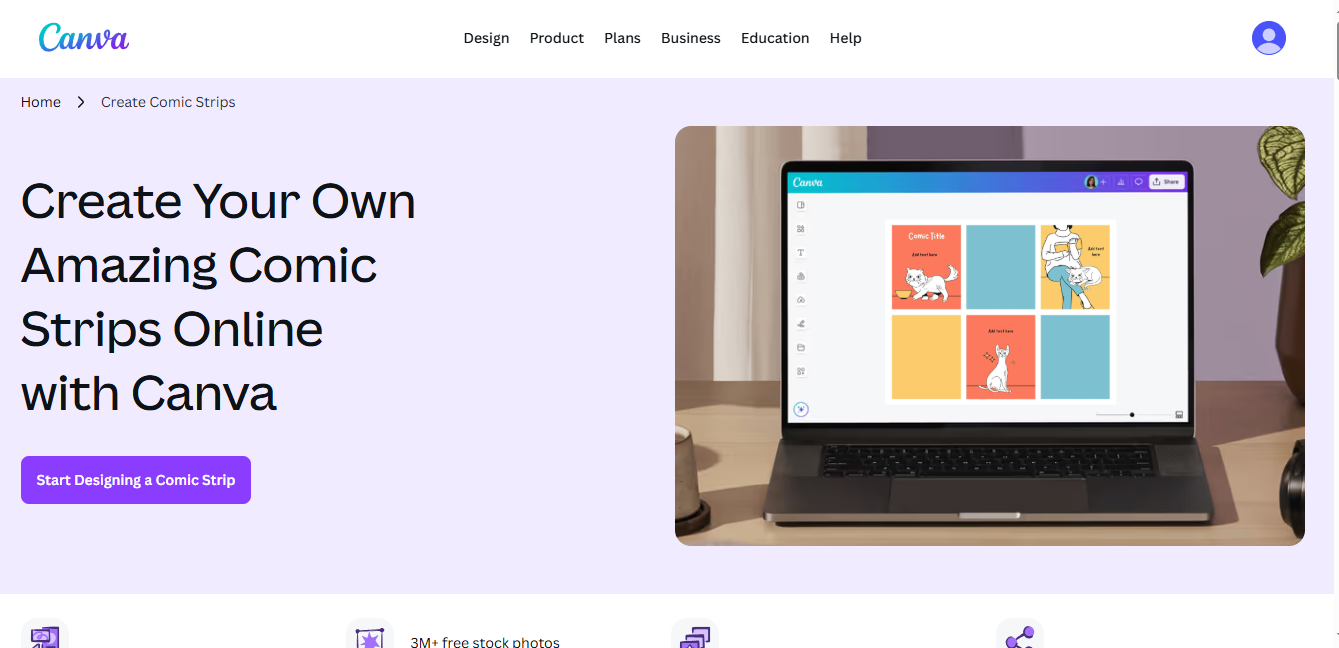The image size is (1339, 648).
Task: Go to Home via the breadcrumb link
Action: pyautogui.click(x=40, y=101)
